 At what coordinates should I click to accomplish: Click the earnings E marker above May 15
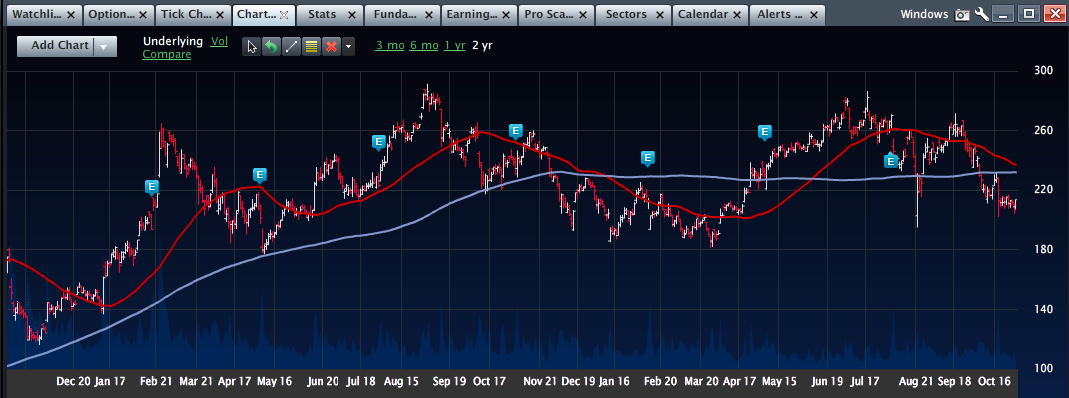tap(765, 132)
